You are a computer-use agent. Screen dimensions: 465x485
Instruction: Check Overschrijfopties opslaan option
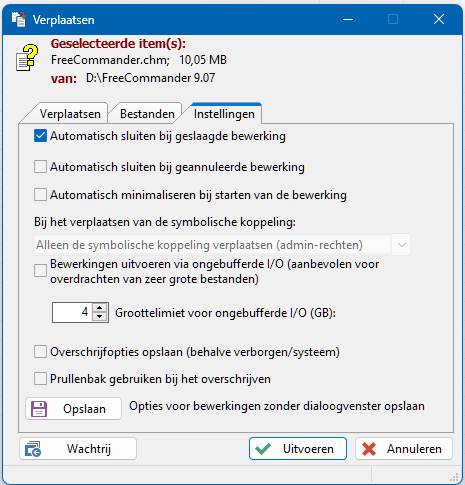coord(40,352)
